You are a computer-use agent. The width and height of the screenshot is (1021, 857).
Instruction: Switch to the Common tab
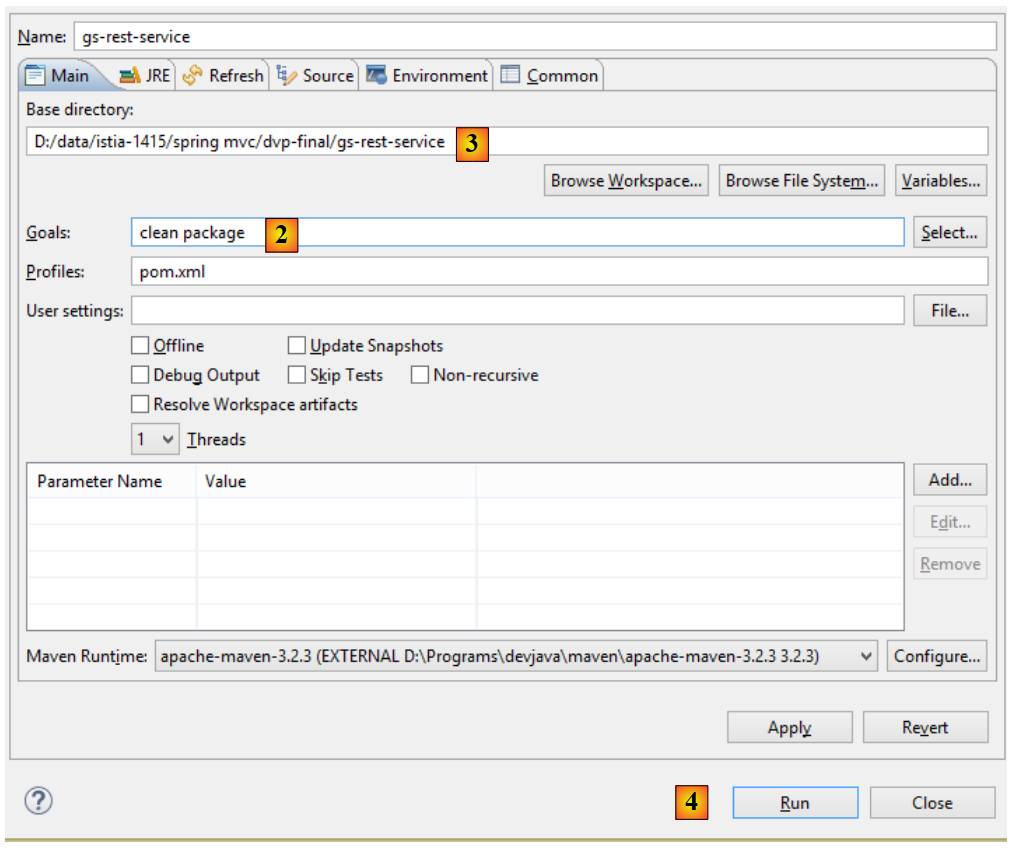coord(550,76)
